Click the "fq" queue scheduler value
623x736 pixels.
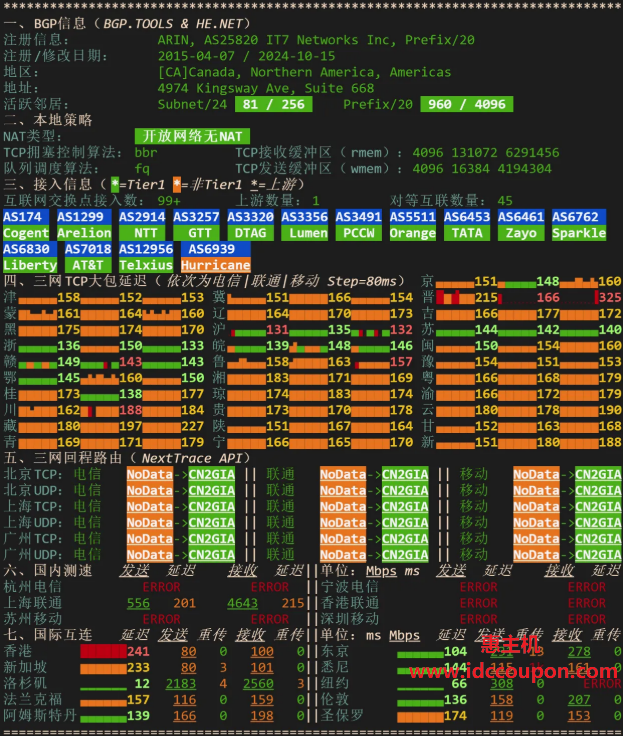pos(142,169)
